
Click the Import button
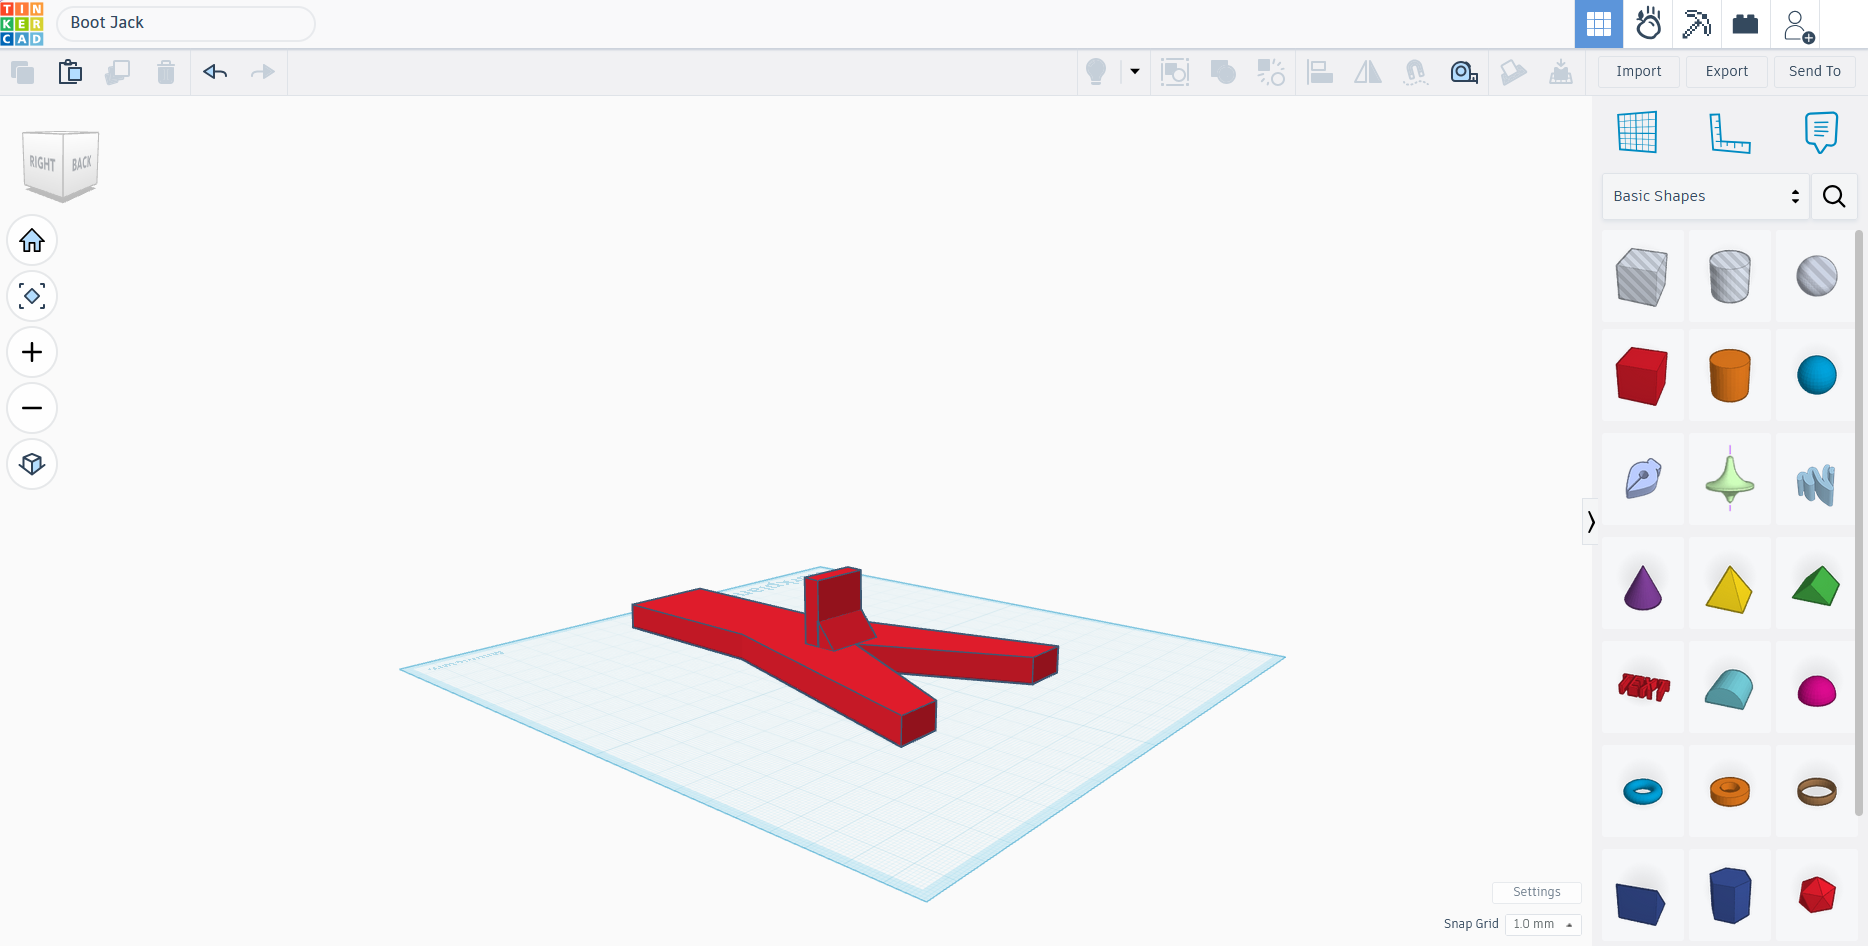tap(1639, 72)
